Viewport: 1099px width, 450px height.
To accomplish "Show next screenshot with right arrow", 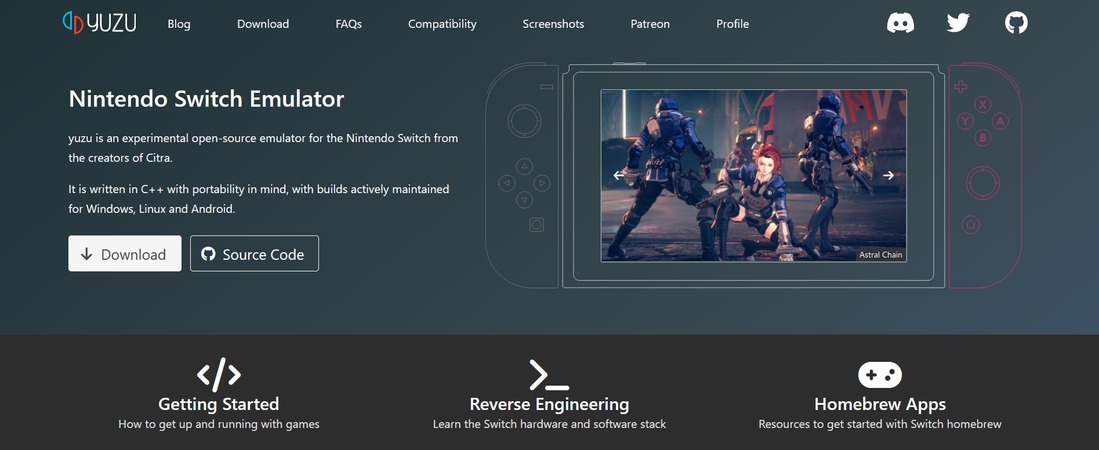I will [888, 175].
